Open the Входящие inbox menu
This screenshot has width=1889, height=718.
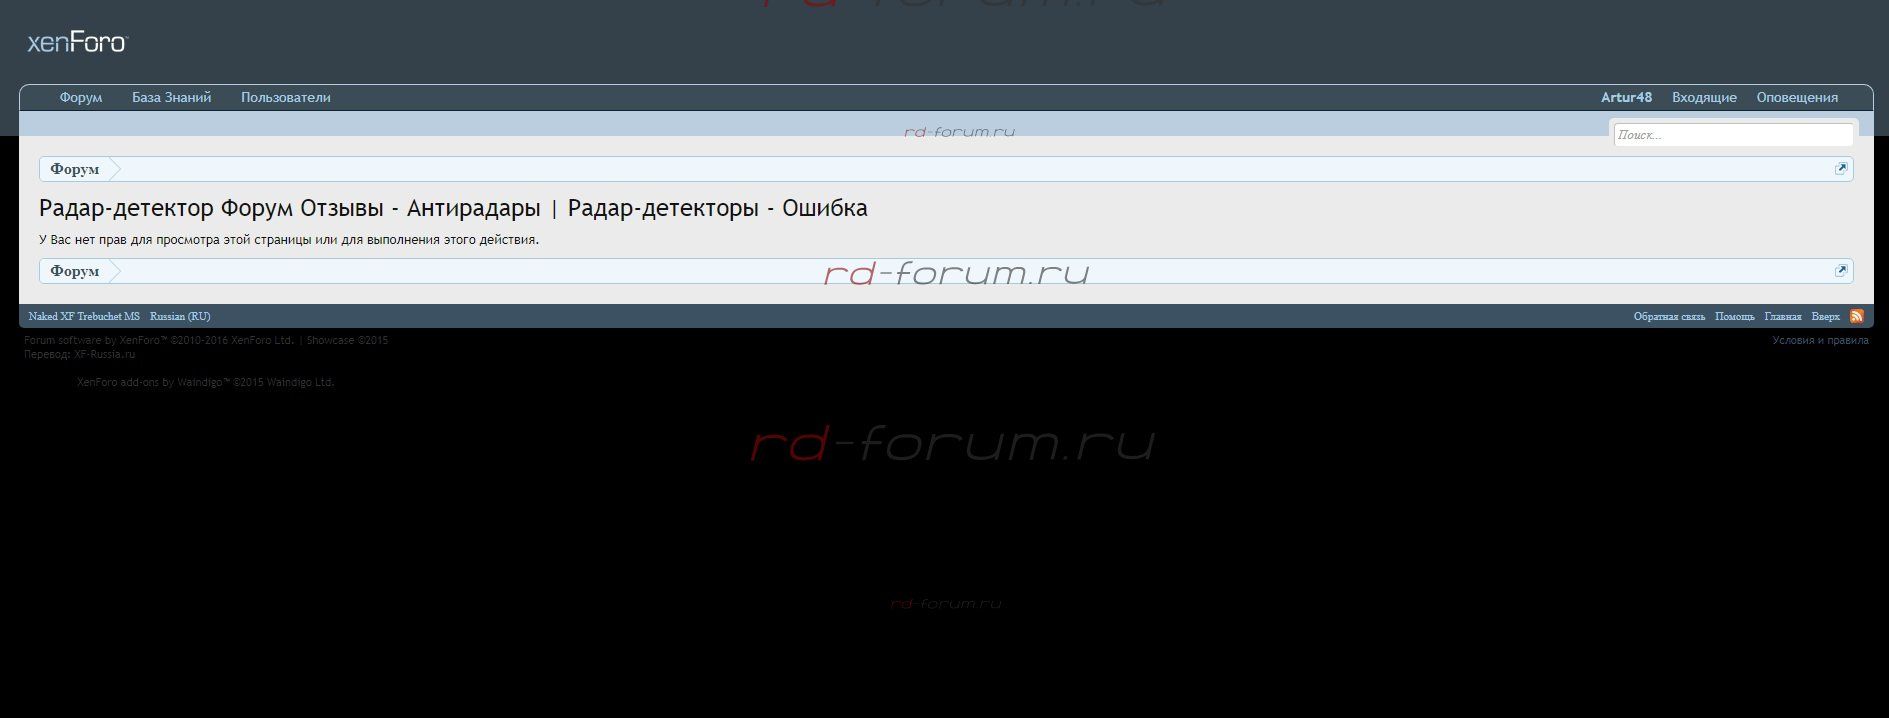tap(1704, 98)
